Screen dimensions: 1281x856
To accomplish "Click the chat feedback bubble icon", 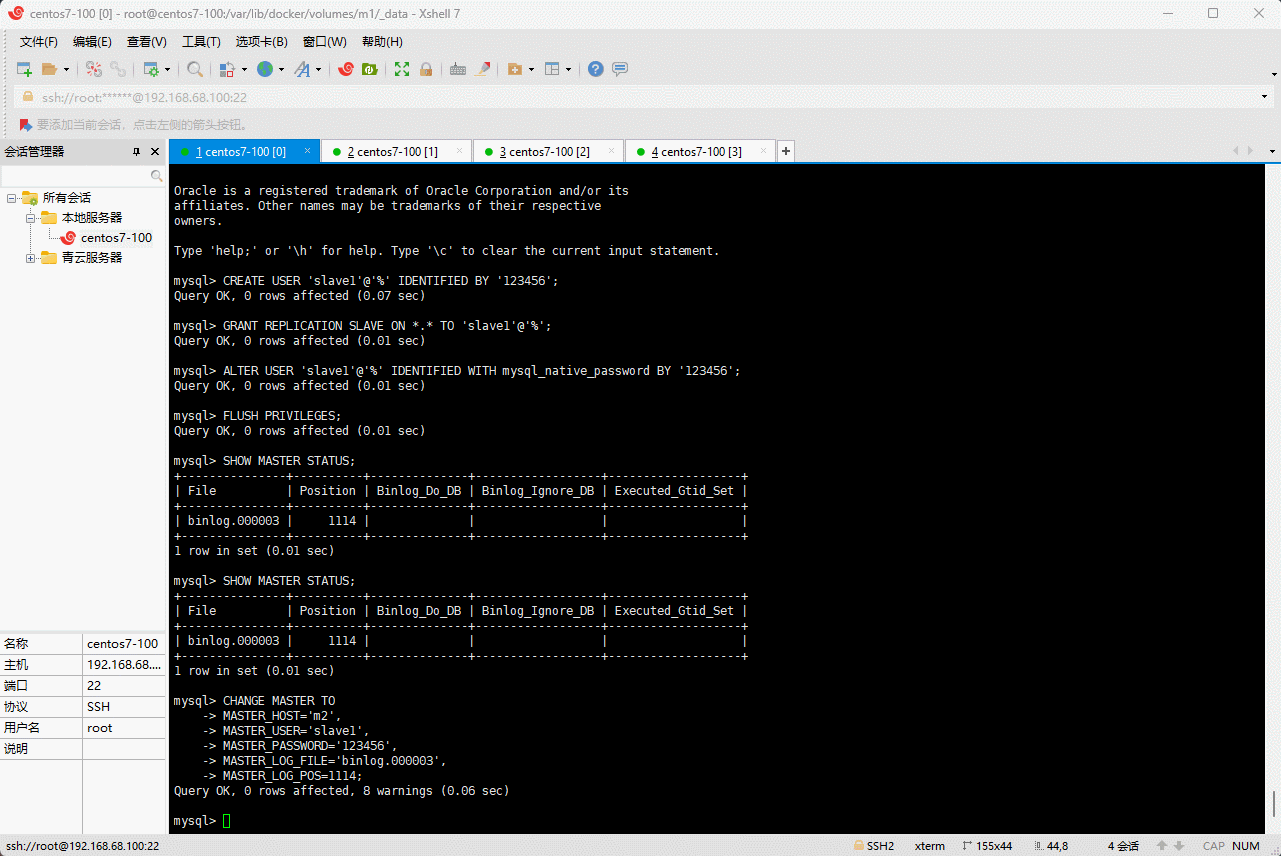I will (620, 69).
